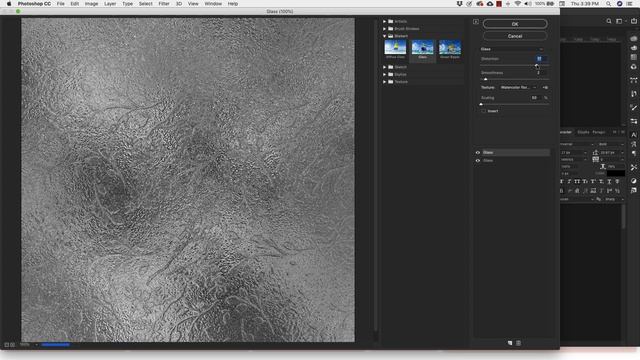The width and height of the screenshot is (640, 360).
Task: Hide the unselected lower Glass effect layer eye
Action: (478, 161)
